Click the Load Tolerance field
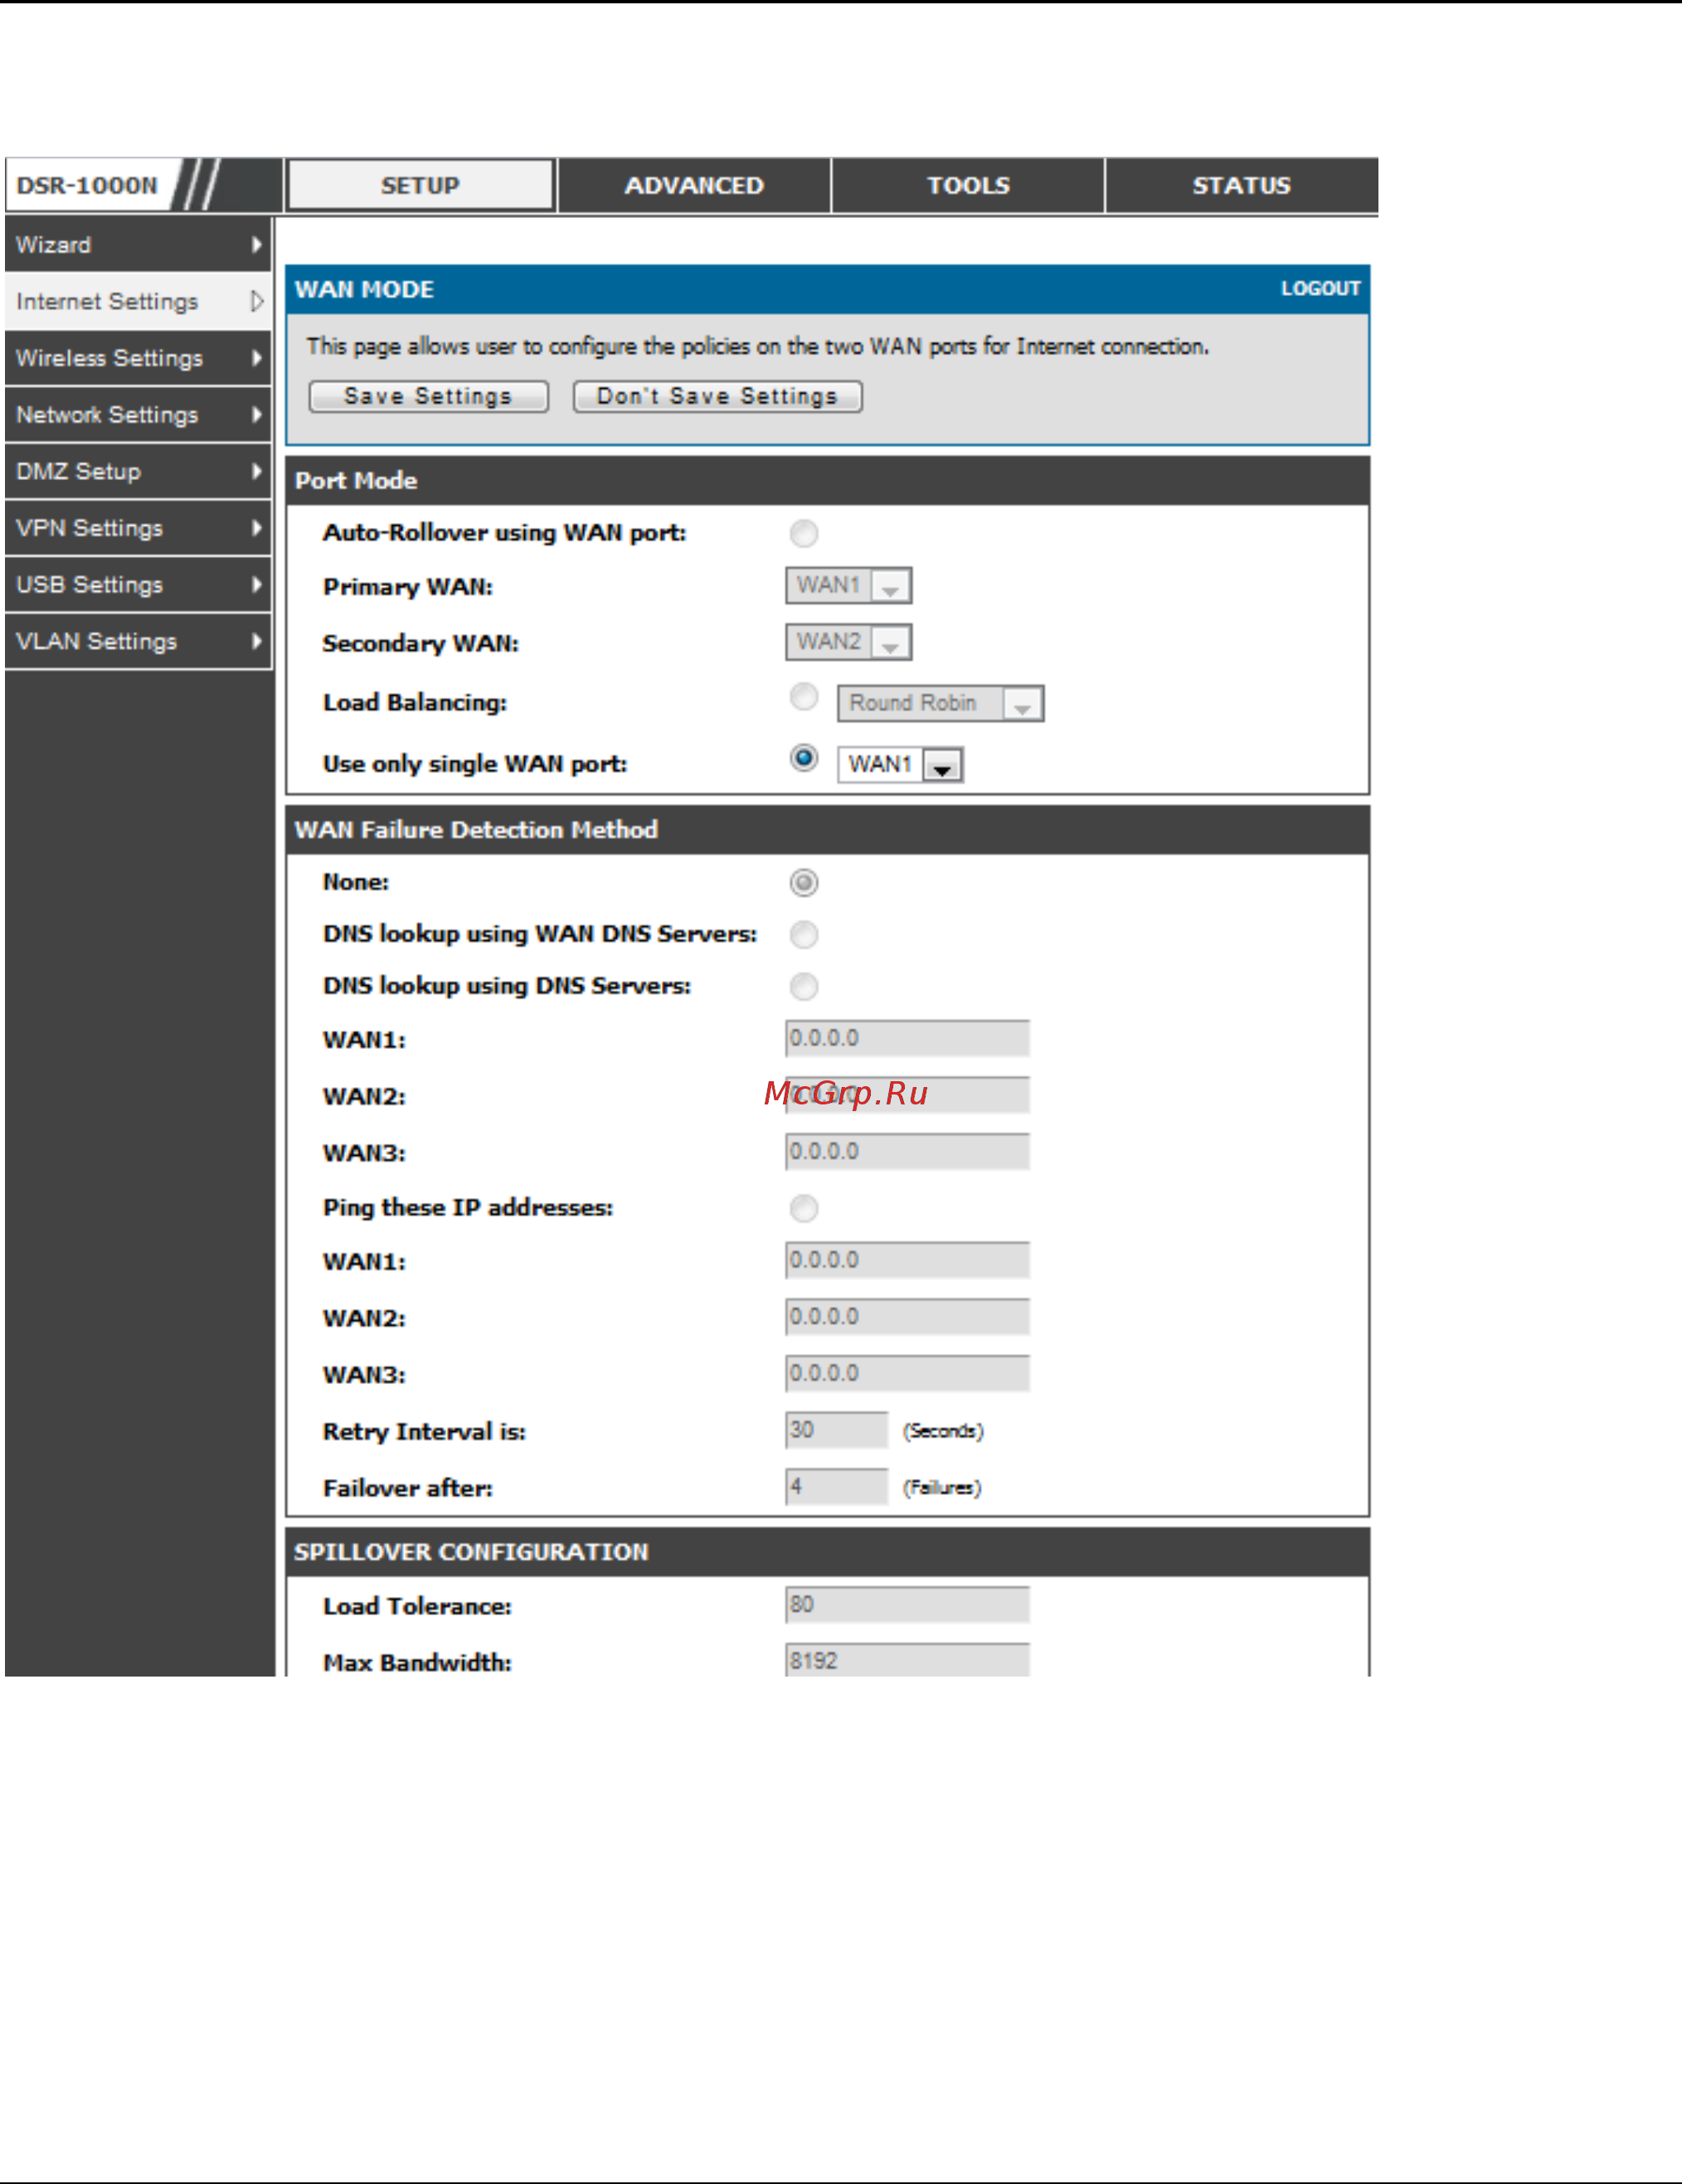The height and width of the screenshot is (2184, 1682). pos(907,1605)
